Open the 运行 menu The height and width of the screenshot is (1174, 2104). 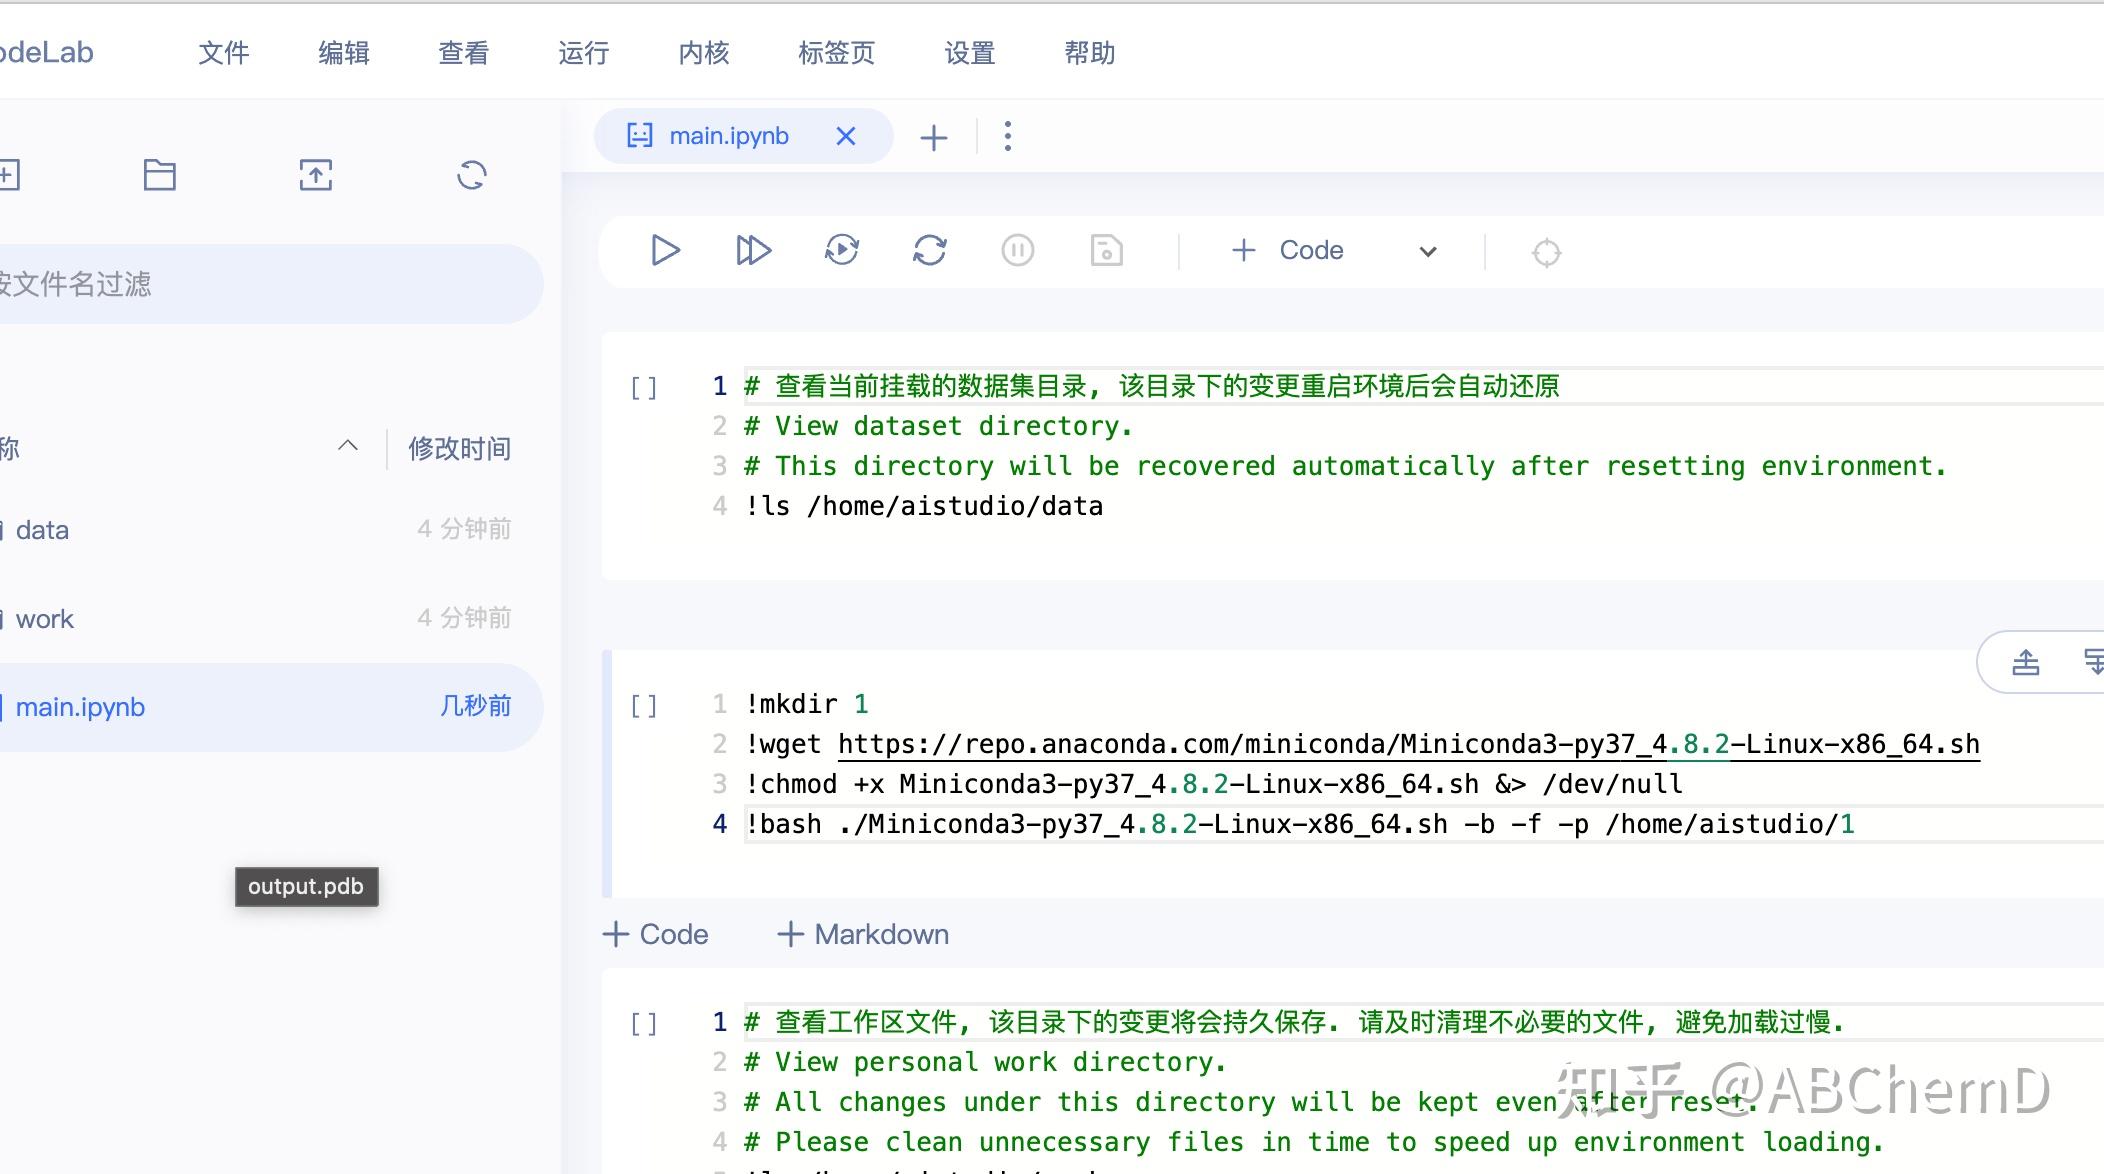584,53
